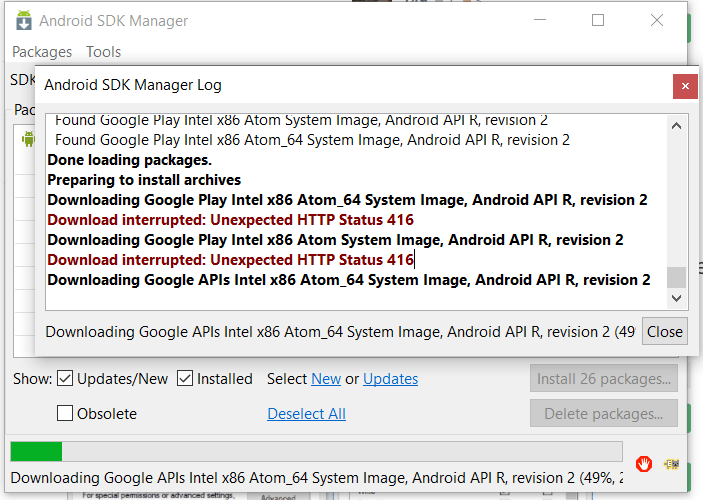703x500 pixels.
Task: Click the Android SDK Manager title icon
Action: 24,20
